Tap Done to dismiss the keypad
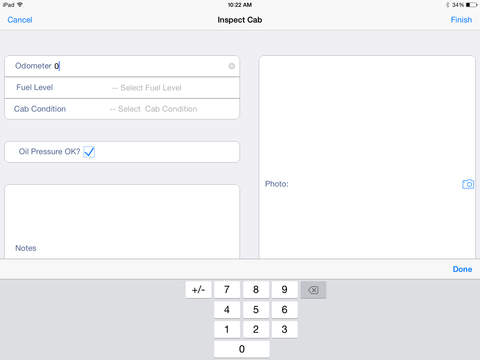Screen dimensions: 480x360 [x=462, y=269]
